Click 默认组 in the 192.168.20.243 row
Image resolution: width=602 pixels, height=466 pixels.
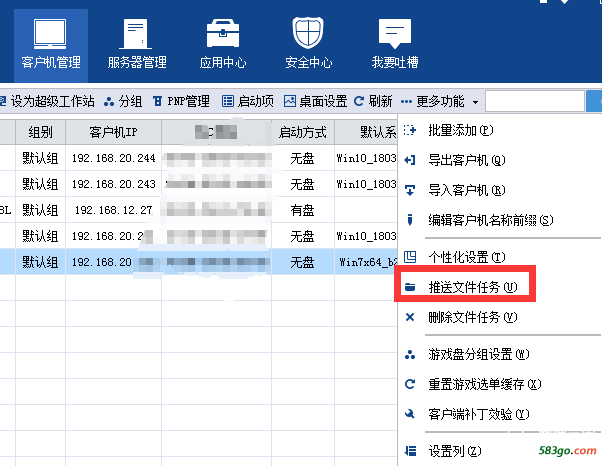pos(40,184)
